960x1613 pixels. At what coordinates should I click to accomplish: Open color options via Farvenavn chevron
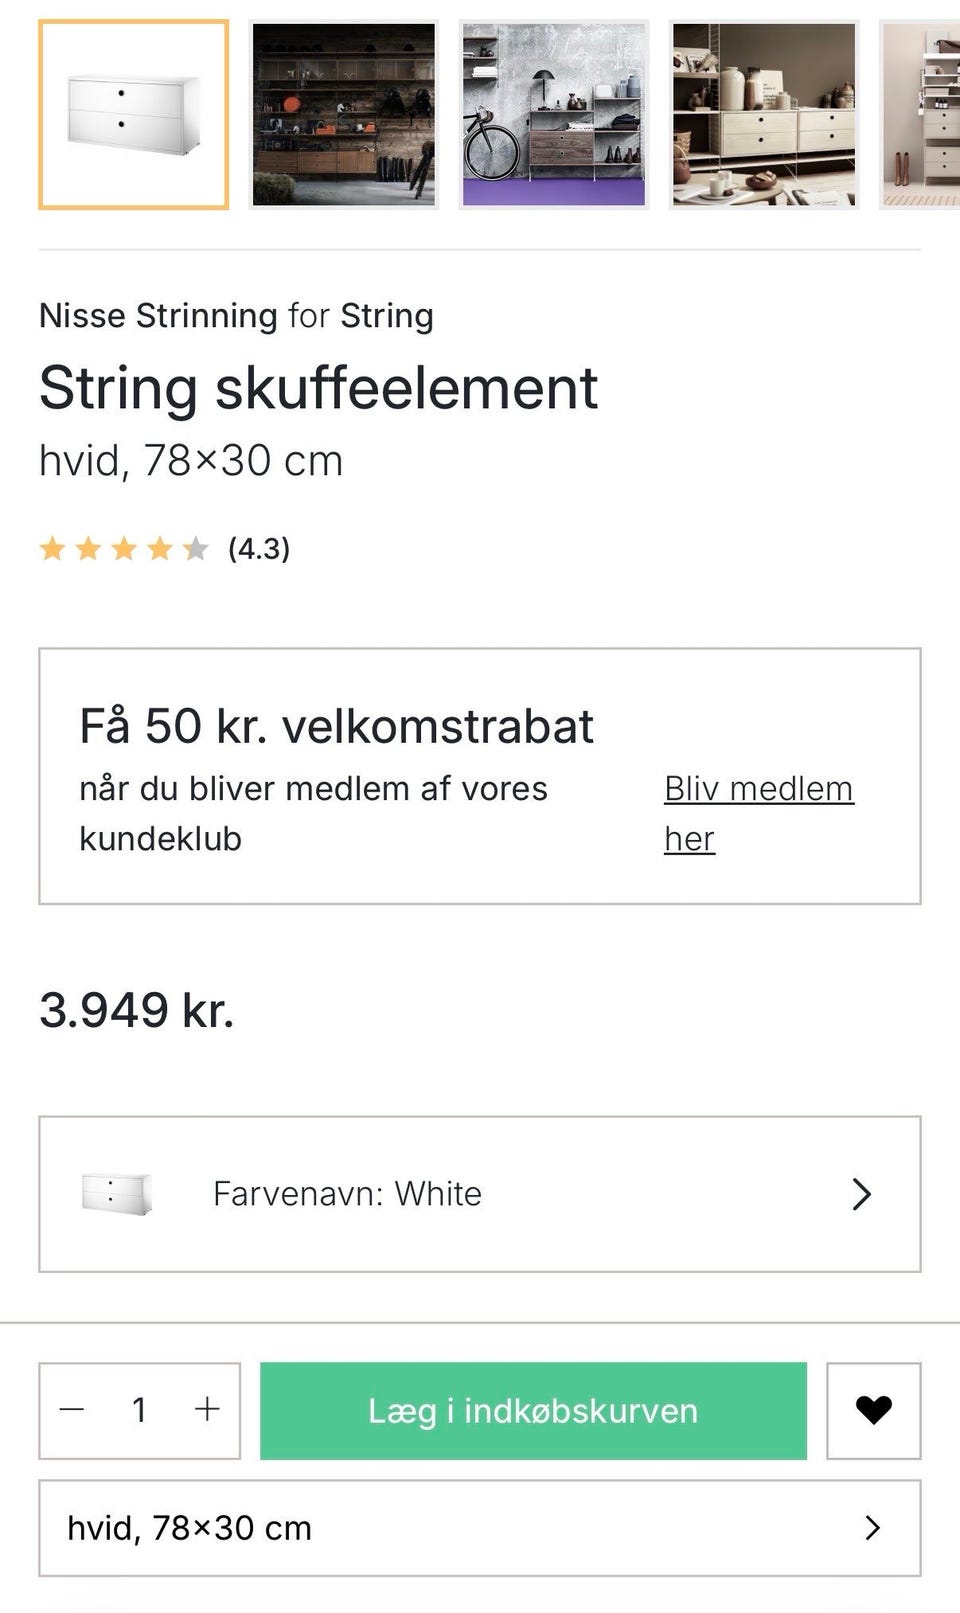tap(861, 1194)
